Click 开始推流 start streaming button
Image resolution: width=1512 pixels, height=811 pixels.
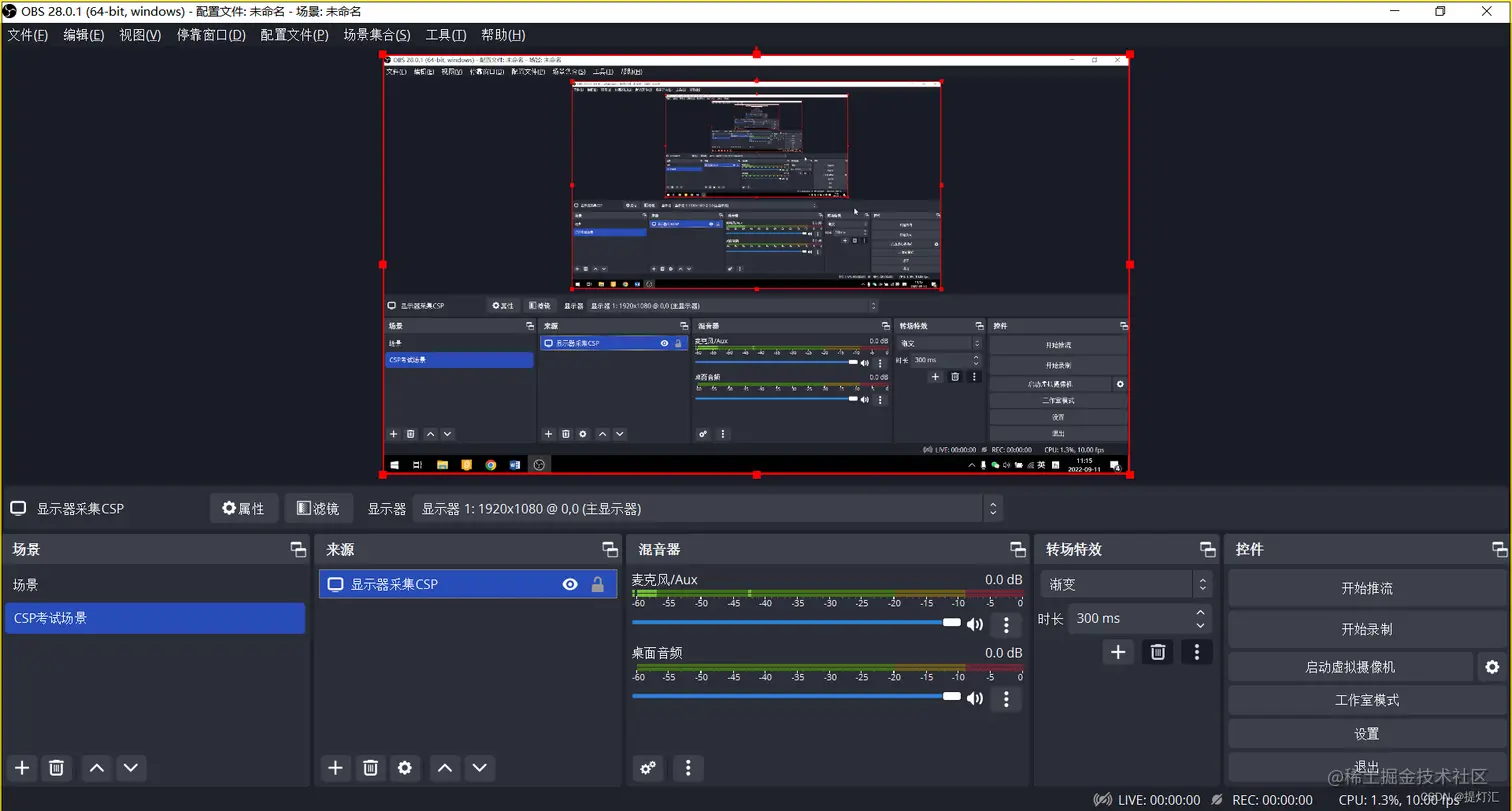(1366, 589)
